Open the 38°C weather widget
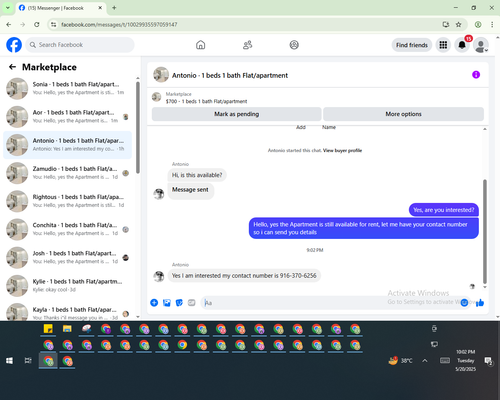 tap(401, 361)
